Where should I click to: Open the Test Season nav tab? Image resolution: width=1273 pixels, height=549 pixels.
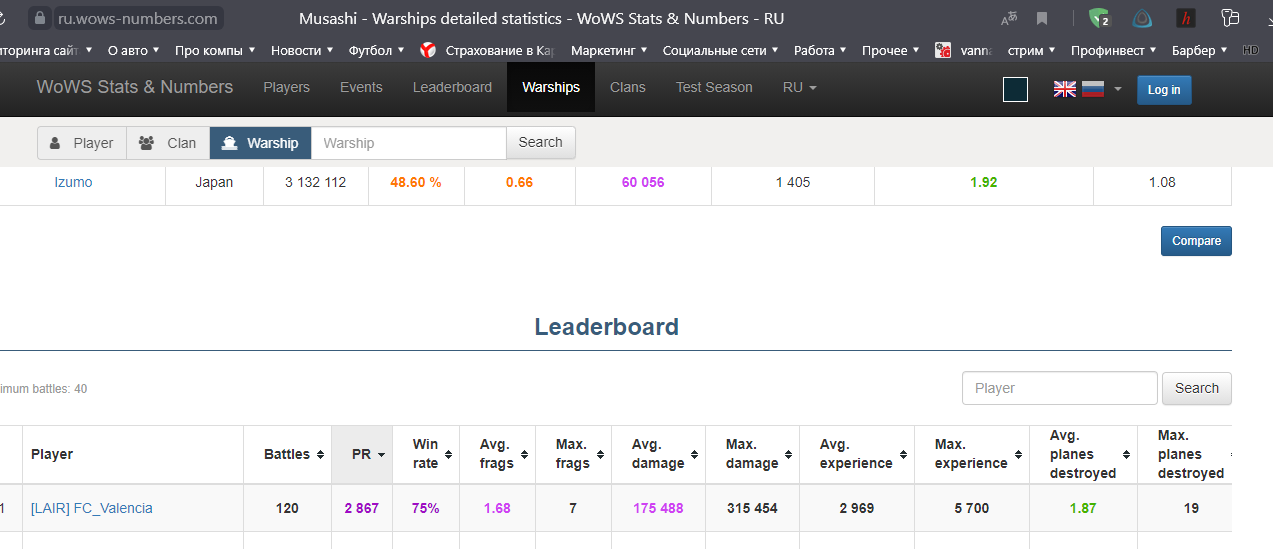click(714, 87)
